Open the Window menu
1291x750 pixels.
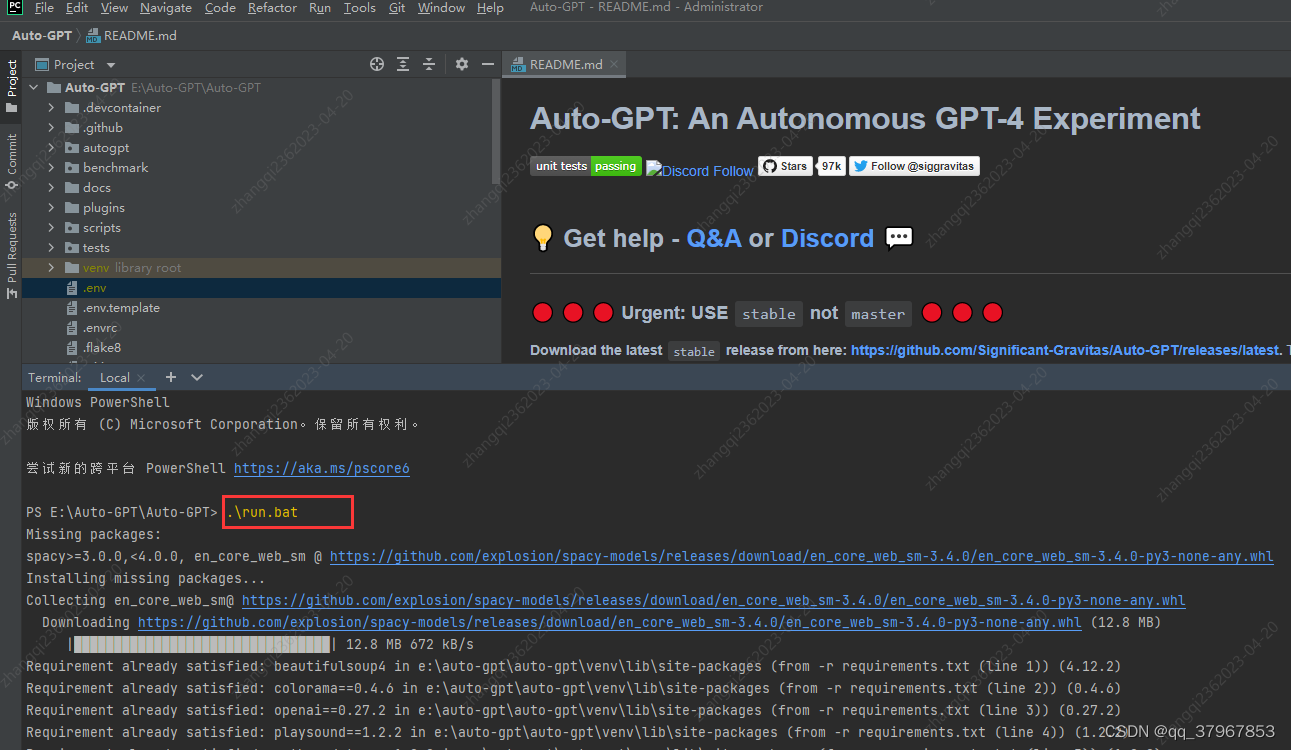pyautogui.click(x=441, y=8)
